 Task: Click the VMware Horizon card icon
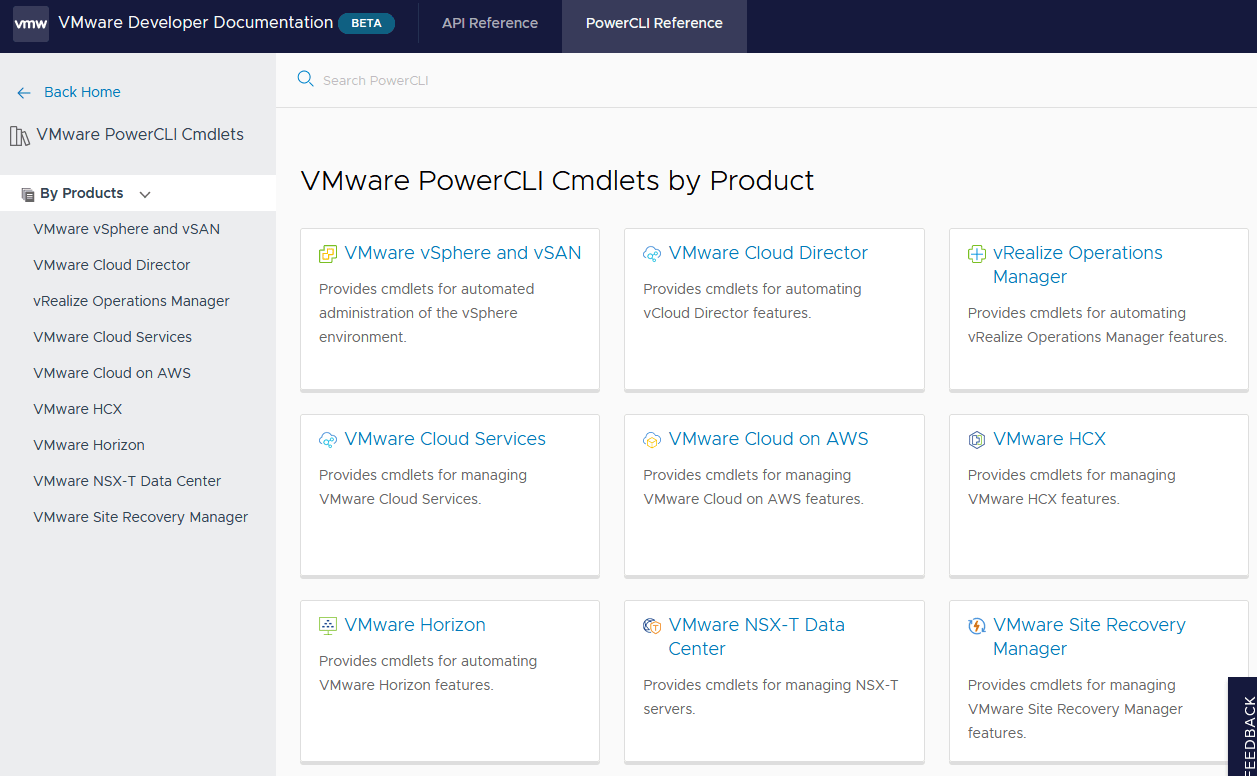click(328, 626)
